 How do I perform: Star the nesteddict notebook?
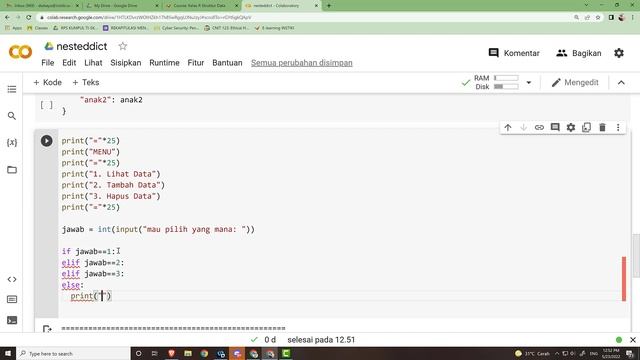pyautogui.click(x=123, y=46)
